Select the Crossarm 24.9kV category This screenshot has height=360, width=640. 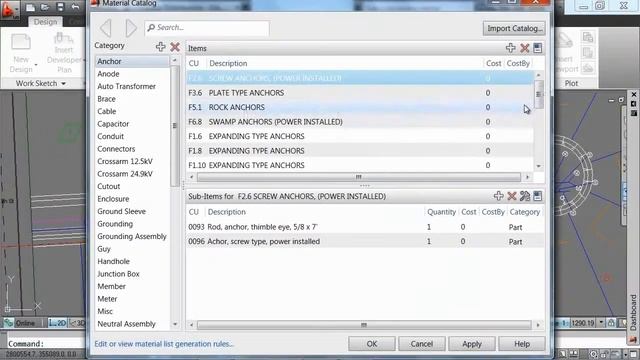(125, 174)
